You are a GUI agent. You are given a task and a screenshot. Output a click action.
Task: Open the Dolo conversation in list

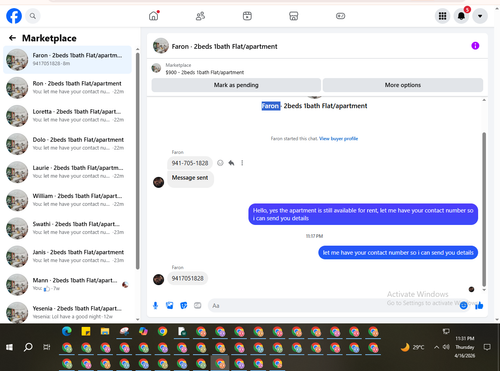(67, 144)
